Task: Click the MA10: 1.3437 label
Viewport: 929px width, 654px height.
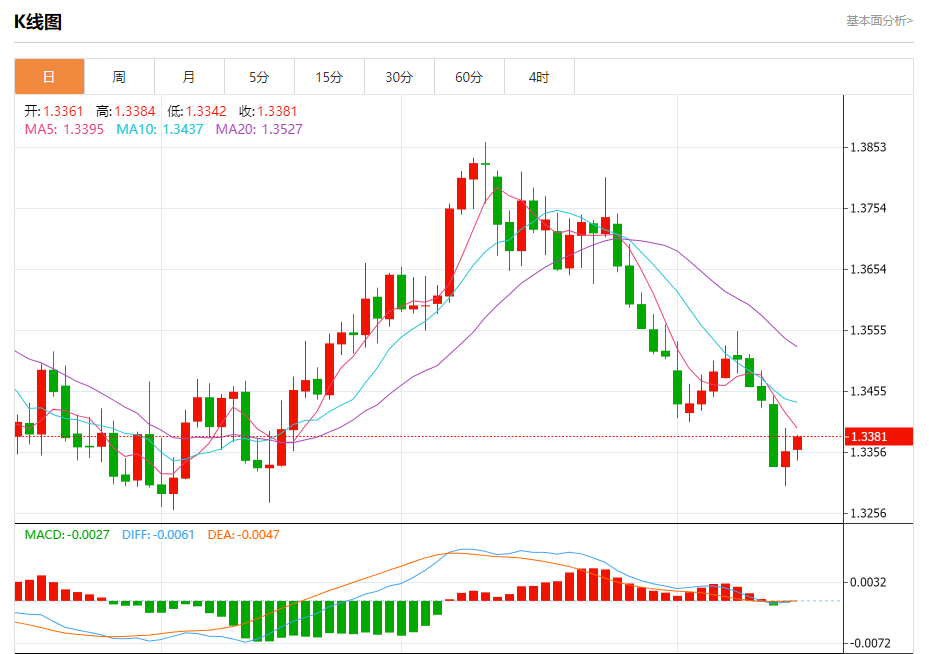Action: 159,129
